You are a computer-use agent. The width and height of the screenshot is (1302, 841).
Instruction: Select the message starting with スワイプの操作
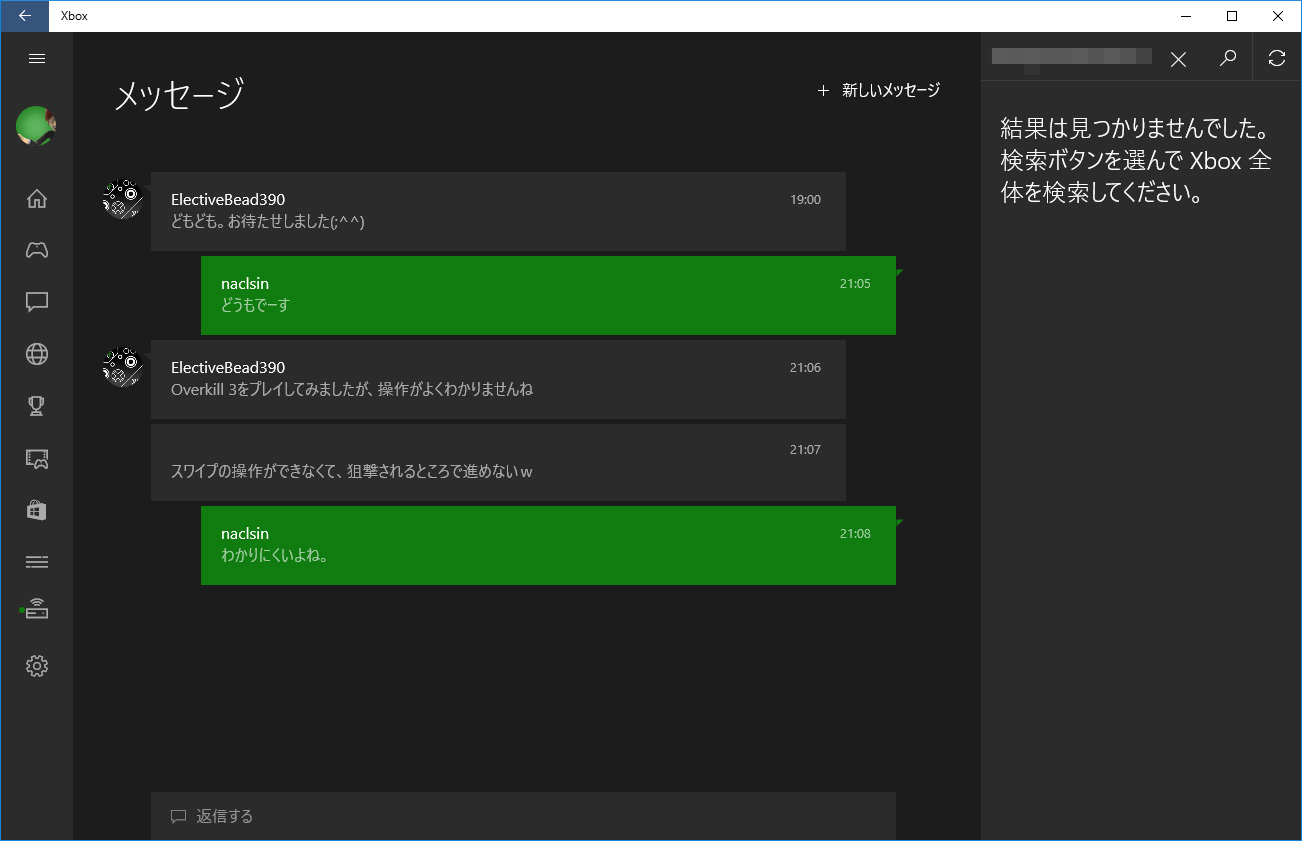tap(351, 471)
